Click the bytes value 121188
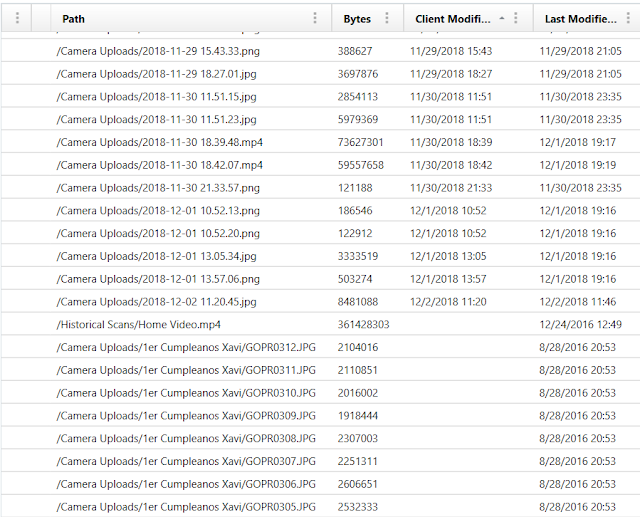Screen dimensions: 640x517 (x=355, y=188)
